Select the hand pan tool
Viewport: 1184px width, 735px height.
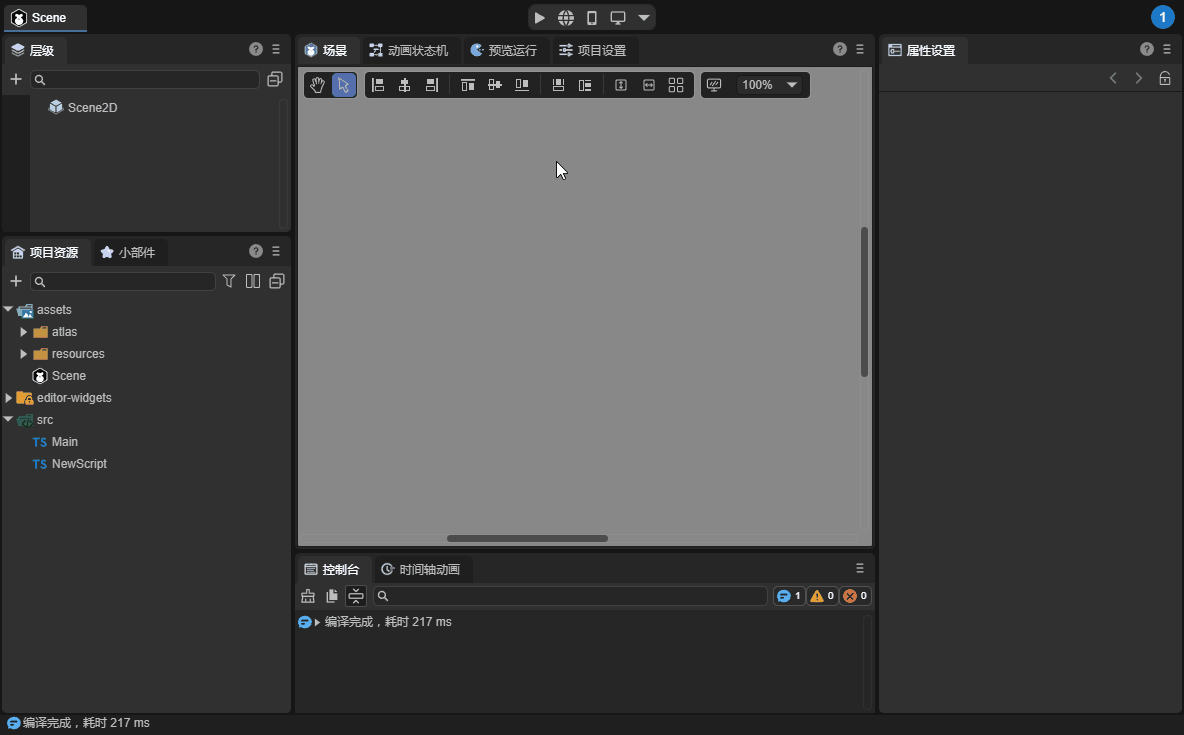pos(317,85)
